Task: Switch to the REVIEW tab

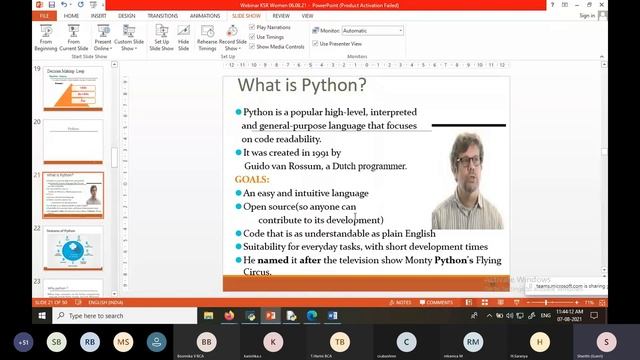Action: [x=281, y=16]
